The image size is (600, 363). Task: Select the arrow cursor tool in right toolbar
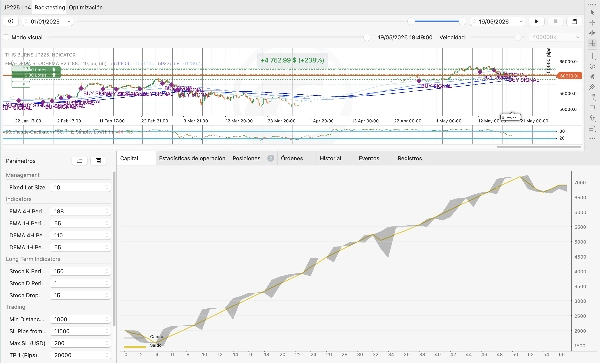pos(592,12)
